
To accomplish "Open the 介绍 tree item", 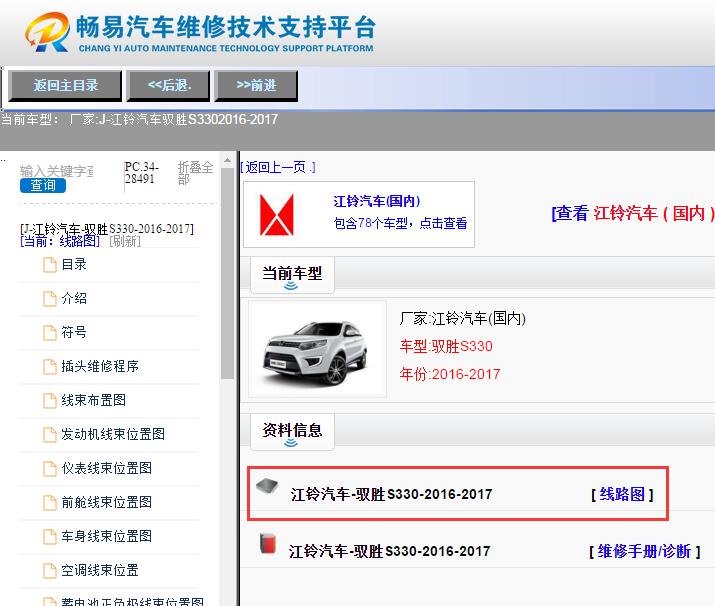I will [74, 298].
